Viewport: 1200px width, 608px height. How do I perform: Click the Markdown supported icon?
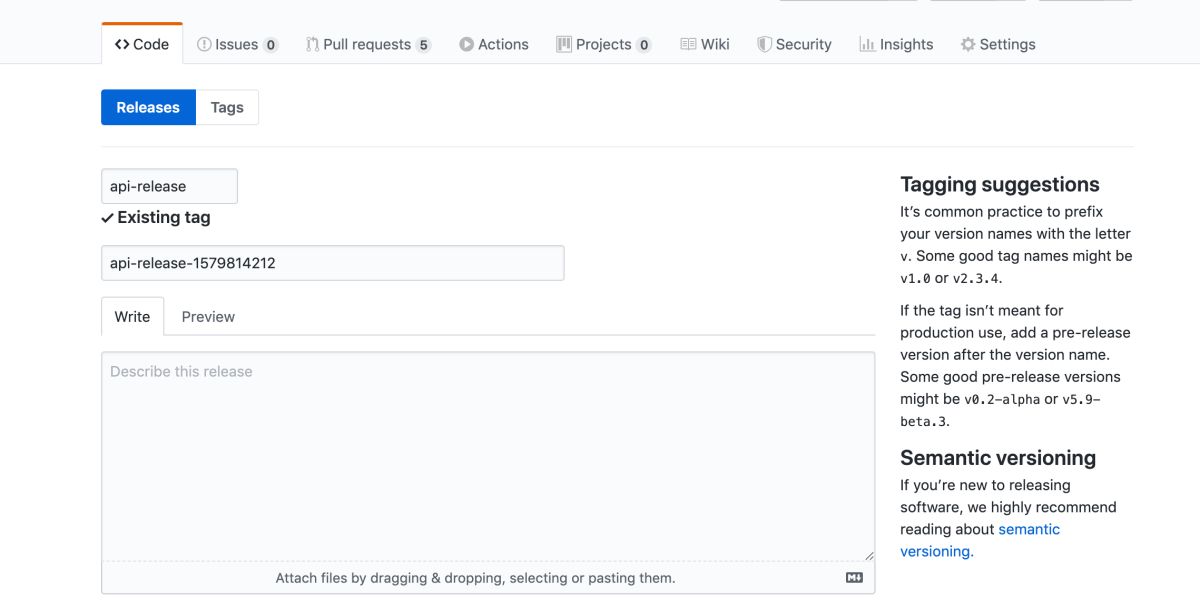854,578
